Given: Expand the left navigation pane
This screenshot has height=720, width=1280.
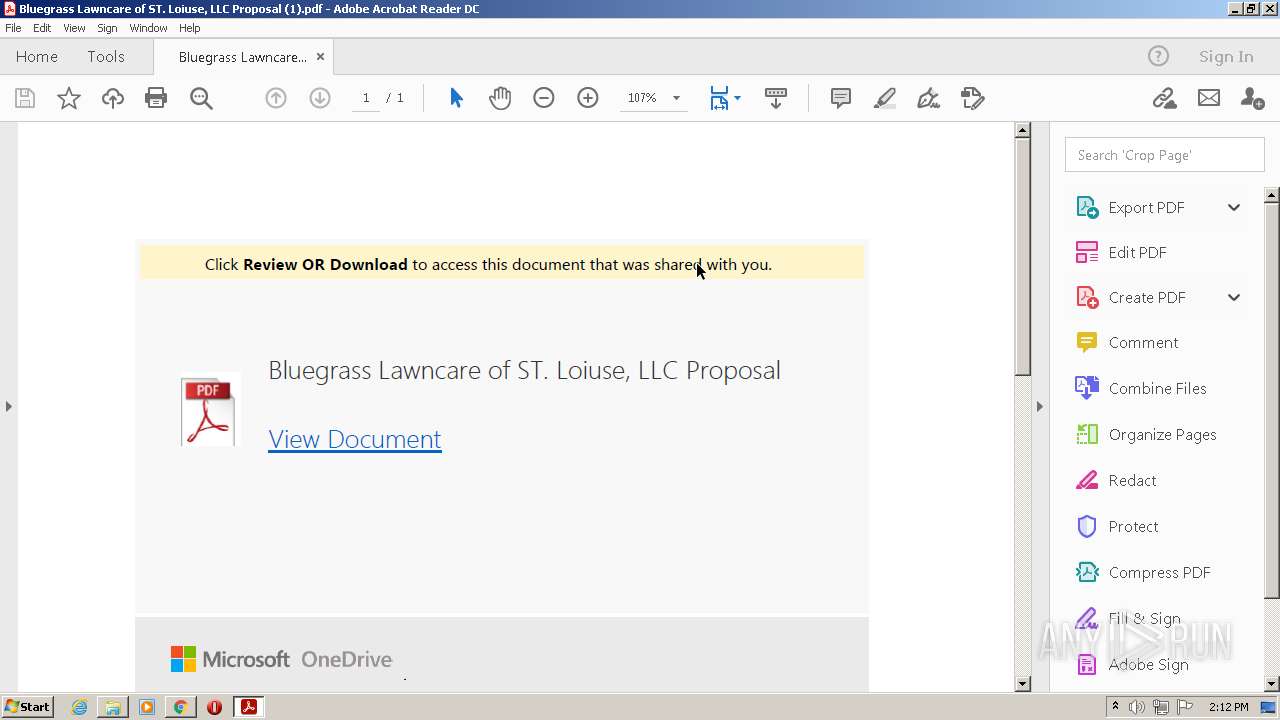Looking at the screenshot, I should click(8, 406).
